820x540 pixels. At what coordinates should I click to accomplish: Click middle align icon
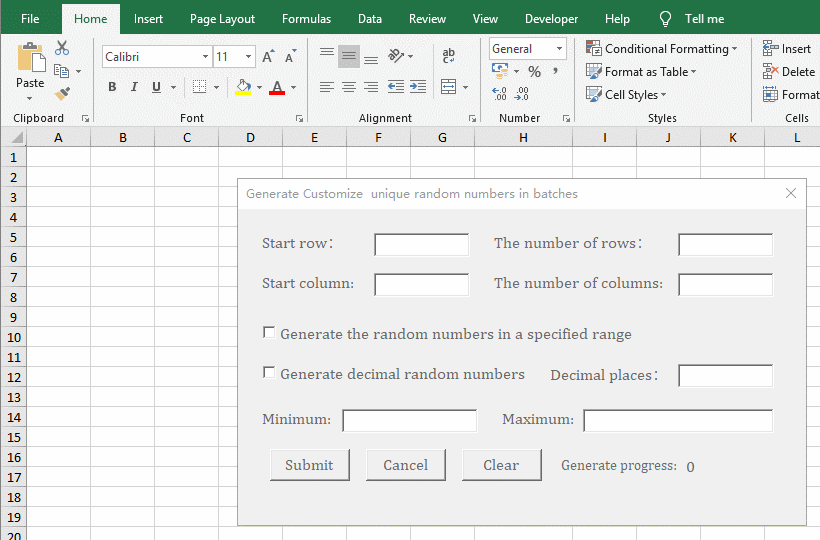(x=349, y=56)
